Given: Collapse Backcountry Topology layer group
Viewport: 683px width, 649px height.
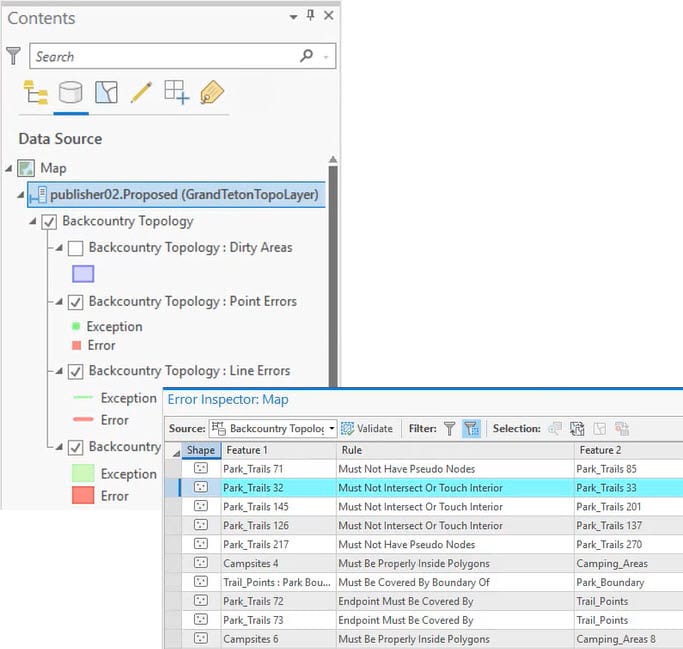Looking at the screenshot, I should pos(33,221).
